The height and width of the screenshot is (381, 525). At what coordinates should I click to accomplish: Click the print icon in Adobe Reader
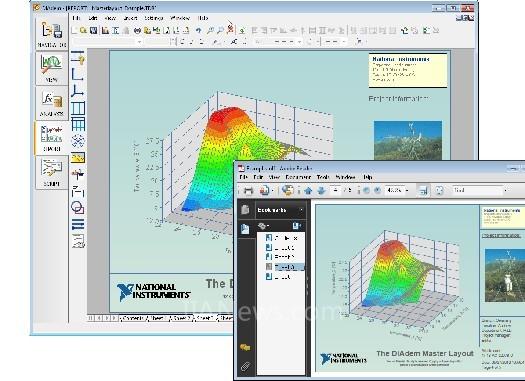pos(248,190)
